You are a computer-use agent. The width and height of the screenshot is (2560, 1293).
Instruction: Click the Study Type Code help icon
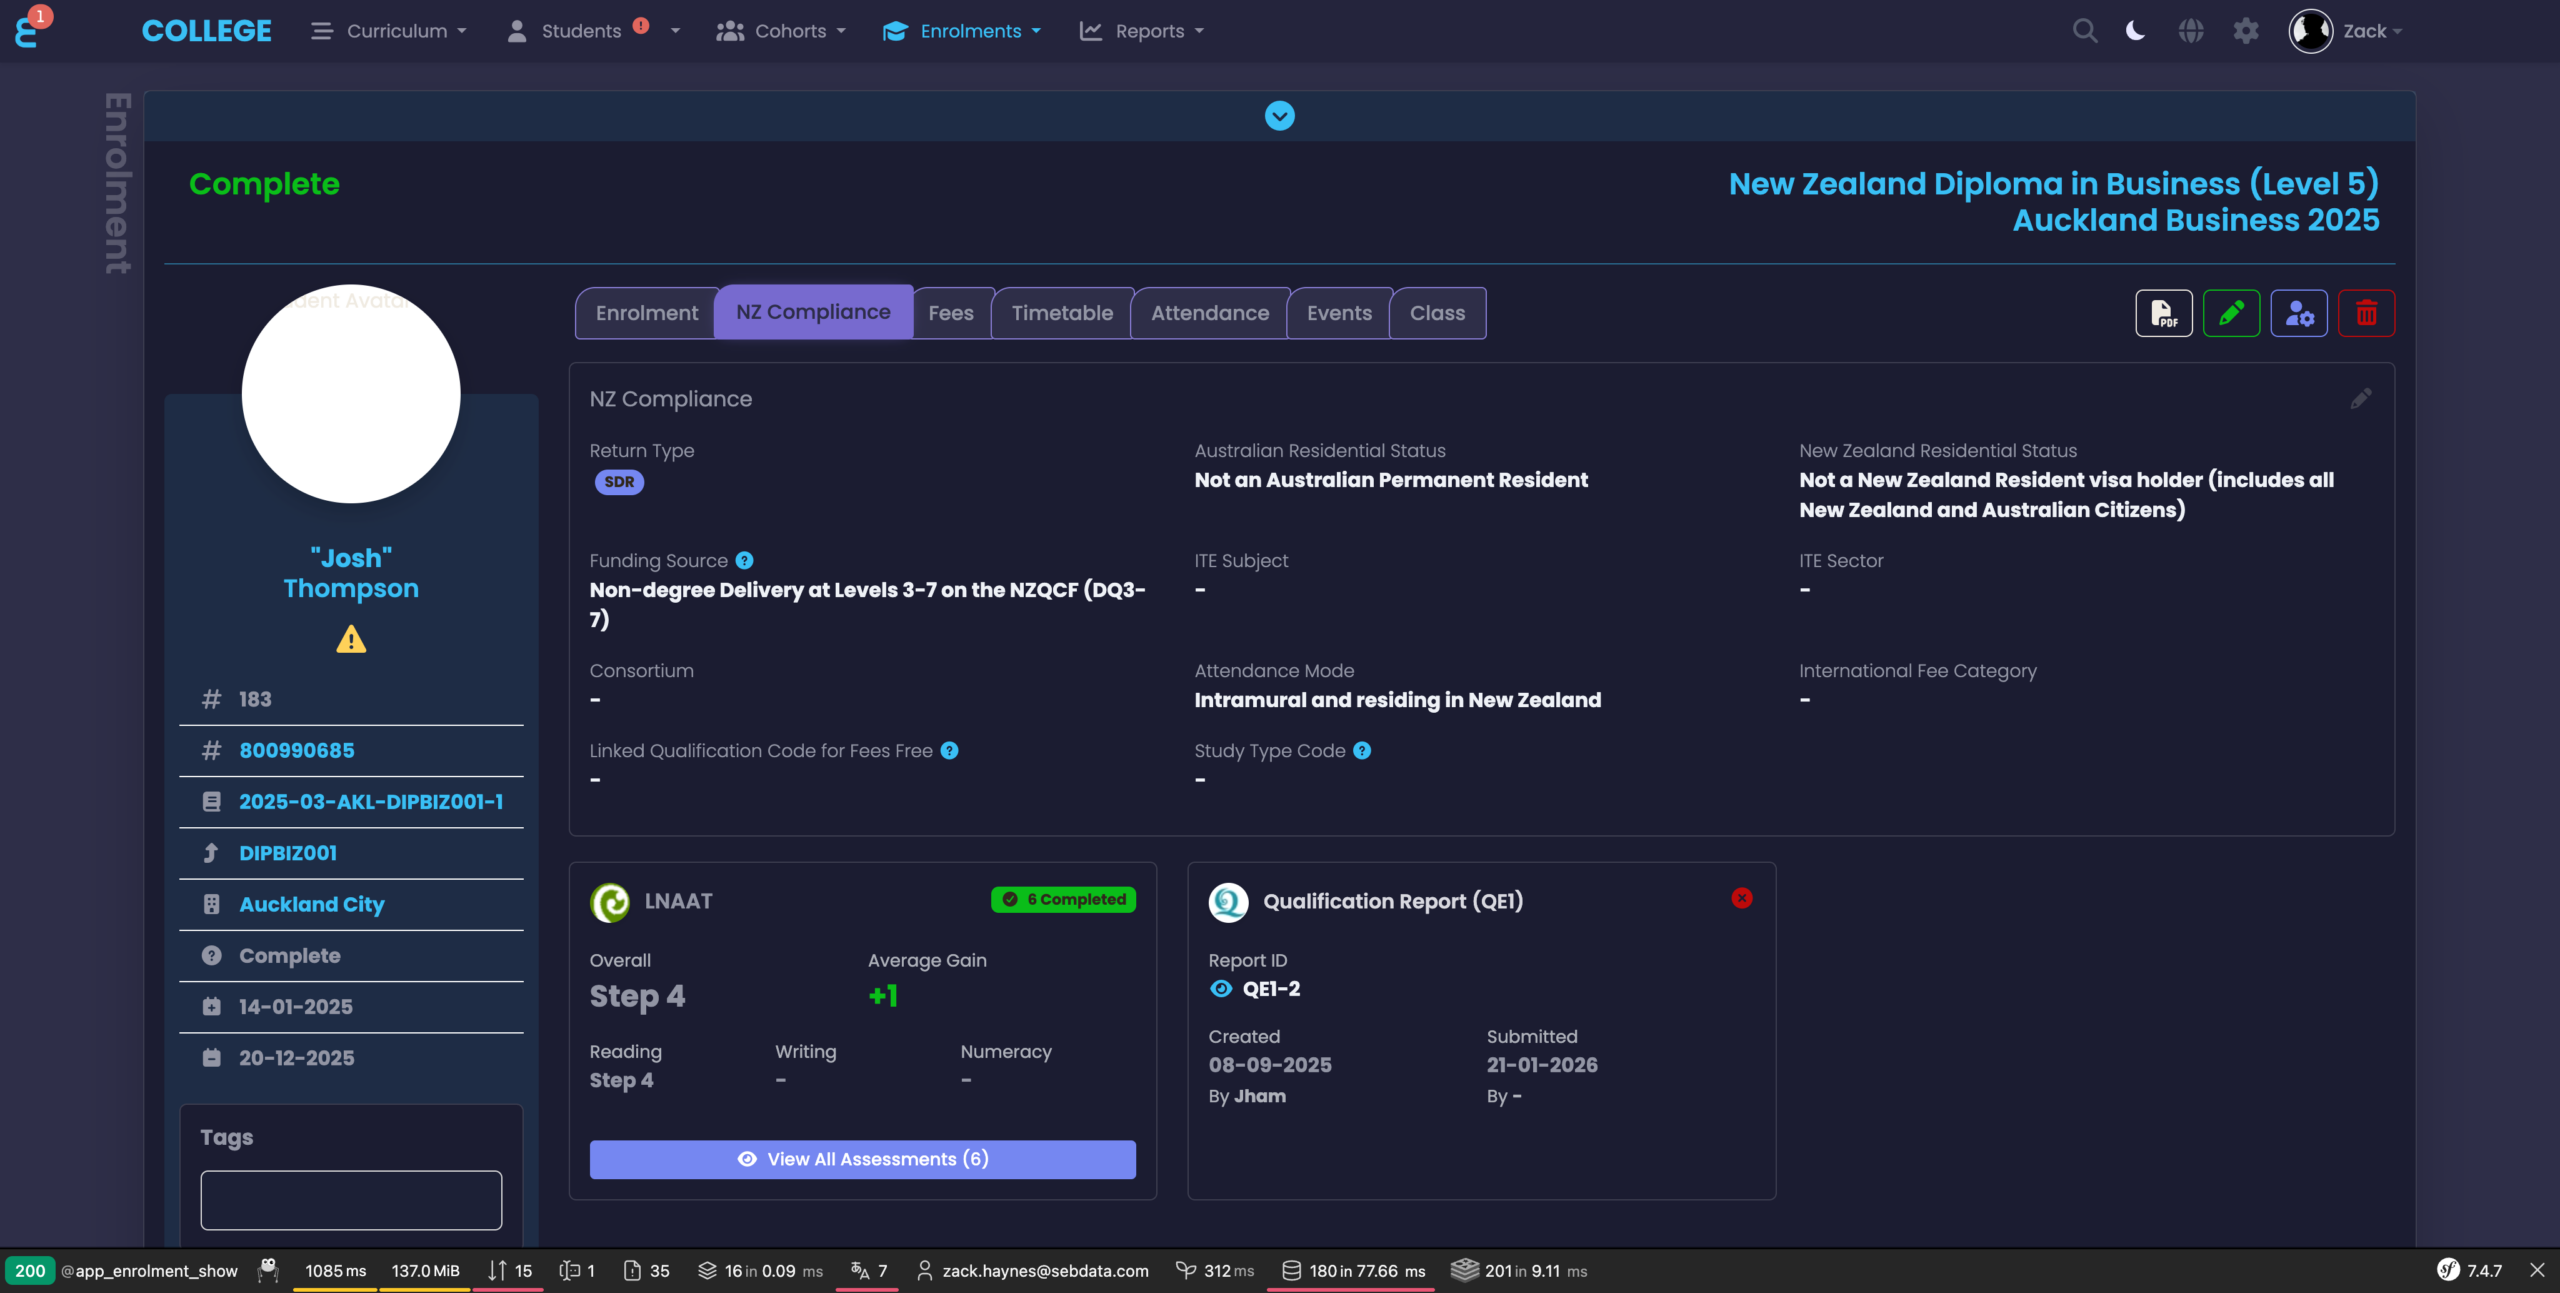(1362, 751)
